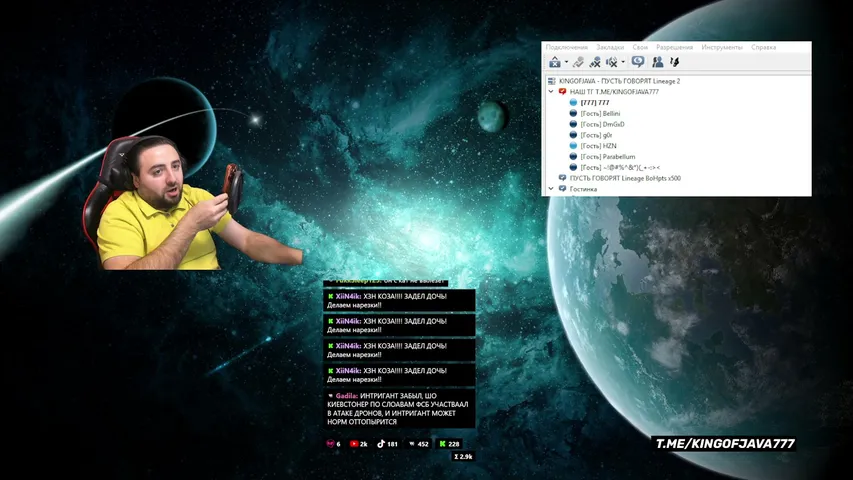Click the Gadila chat message about ИНТРИГАНТ
Screen dimensions: 853x480
399,409
